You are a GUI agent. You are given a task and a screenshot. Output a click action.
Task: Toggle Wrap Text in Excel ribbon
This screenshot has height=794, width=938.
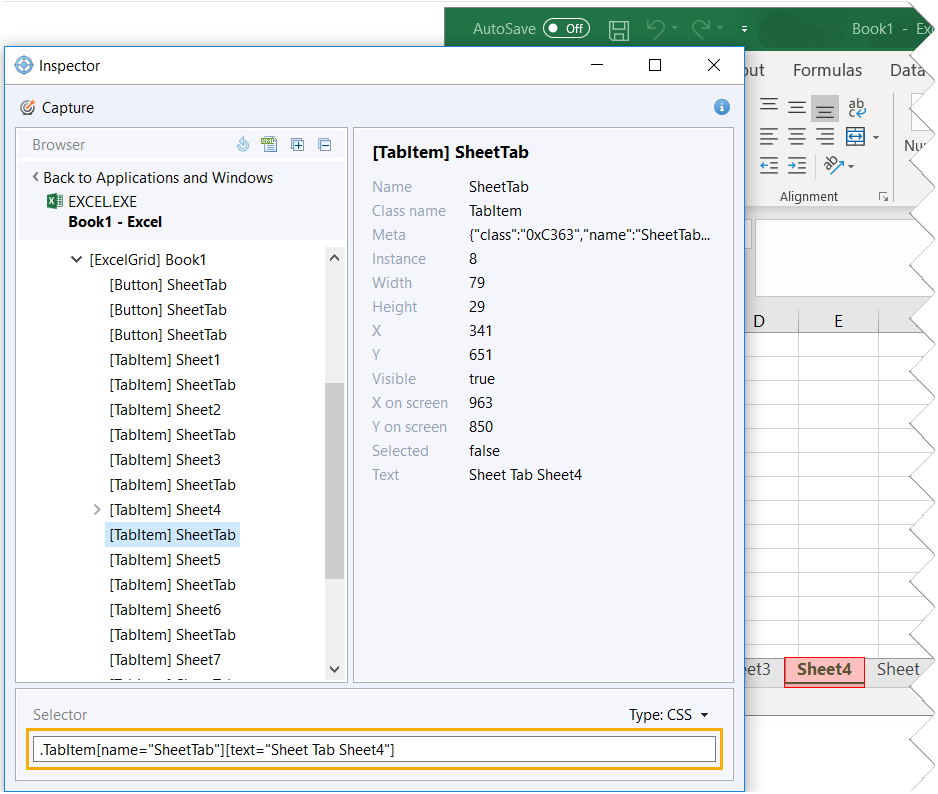(x=857, y=108)
